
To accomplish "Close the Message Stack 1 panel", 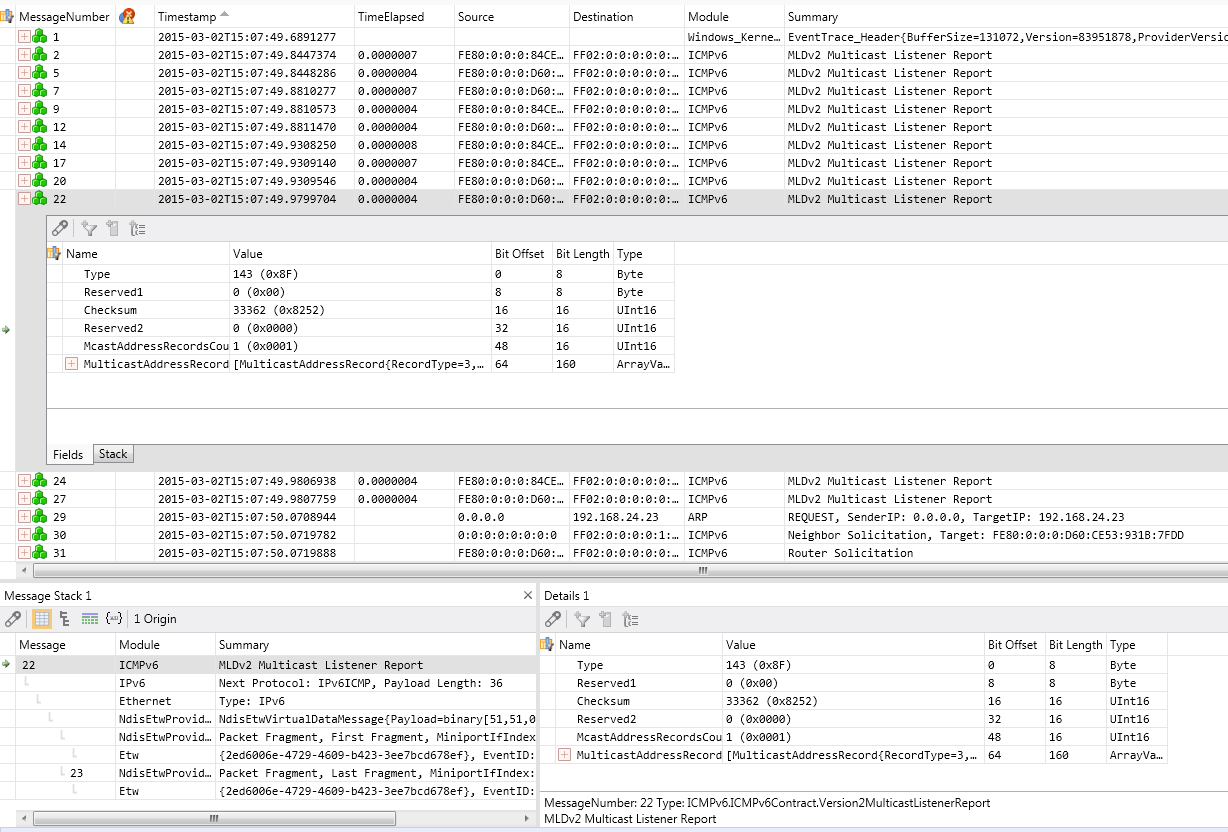I will click(x=528, y=595).
